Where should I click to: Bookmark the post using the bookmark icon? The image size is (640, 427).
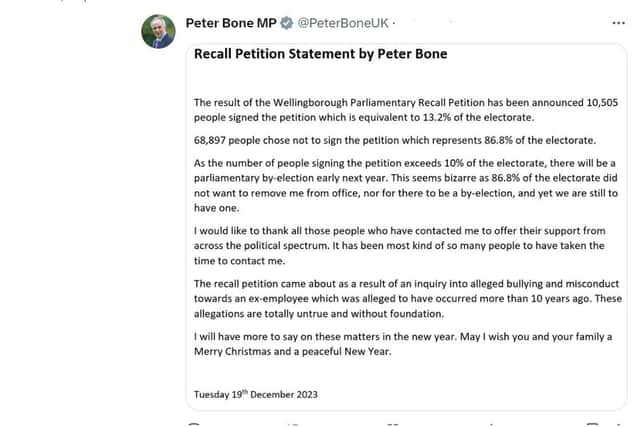point(590,424)
